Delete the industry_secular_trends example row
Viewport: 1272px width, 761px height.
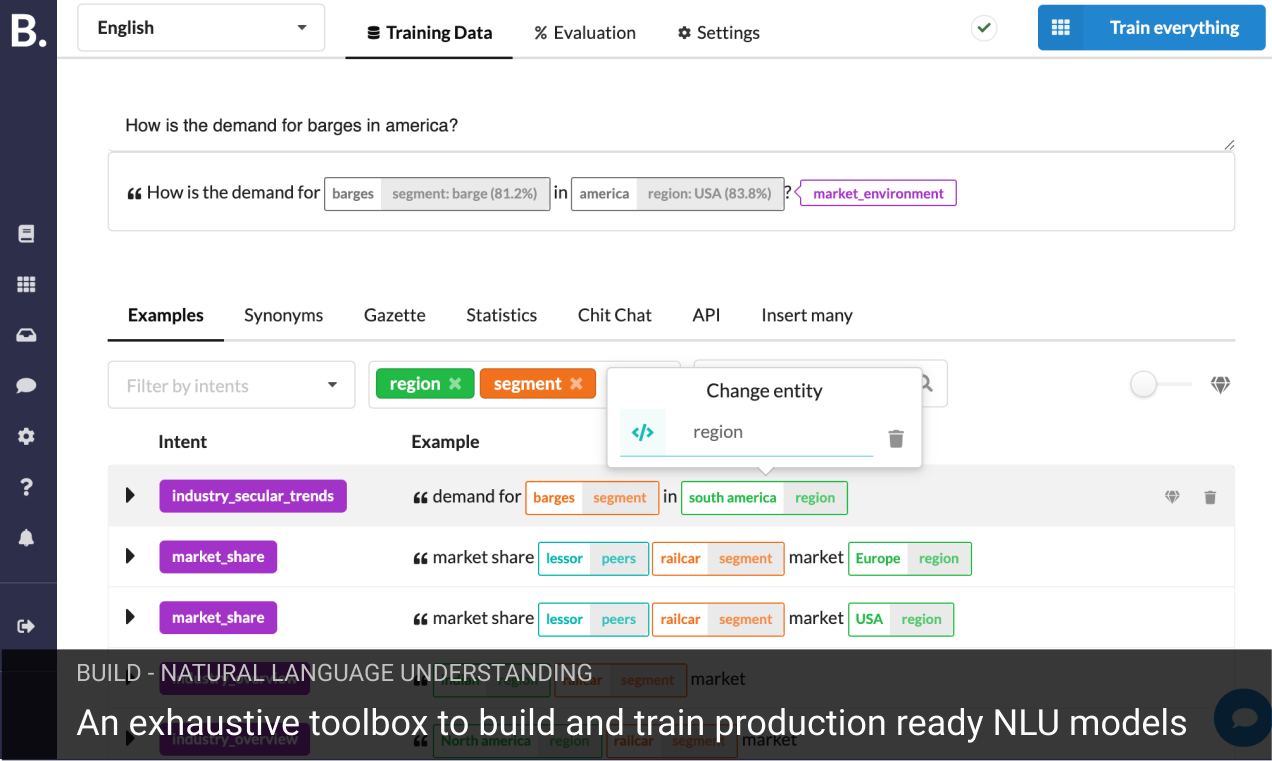pos(1210,497)
